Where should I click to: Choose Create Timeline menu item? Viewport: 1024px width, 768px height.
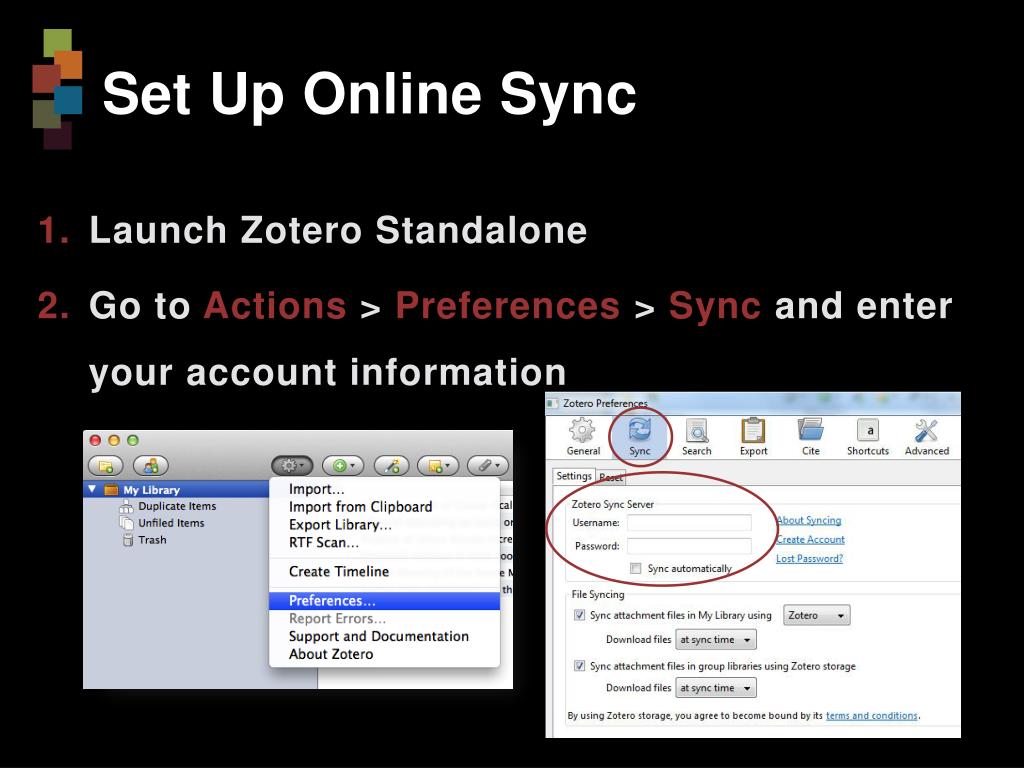tap(385, 571)
